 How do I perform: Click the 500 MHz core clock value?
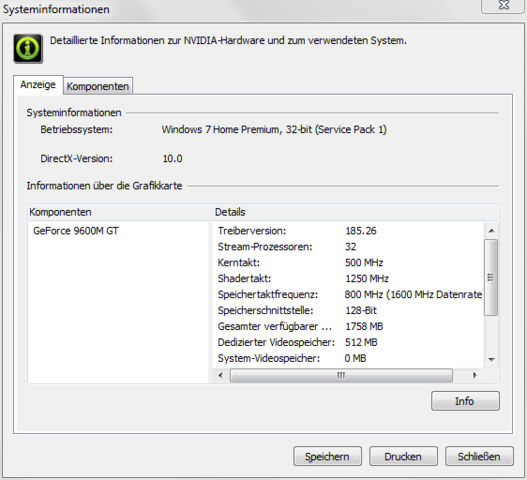point(364,263)
